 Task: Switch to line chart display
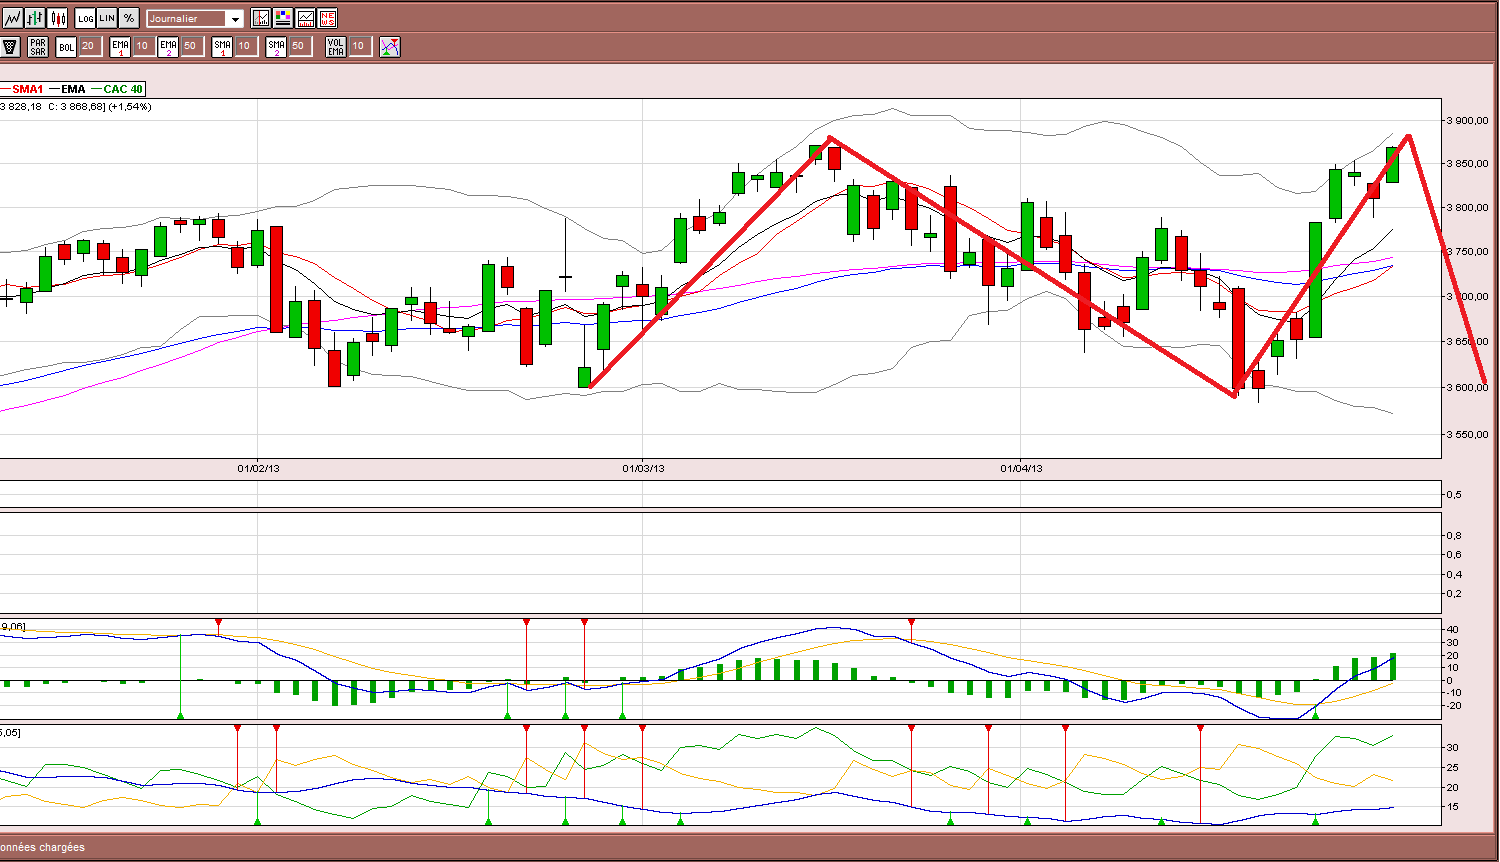(x=12, y=18)
